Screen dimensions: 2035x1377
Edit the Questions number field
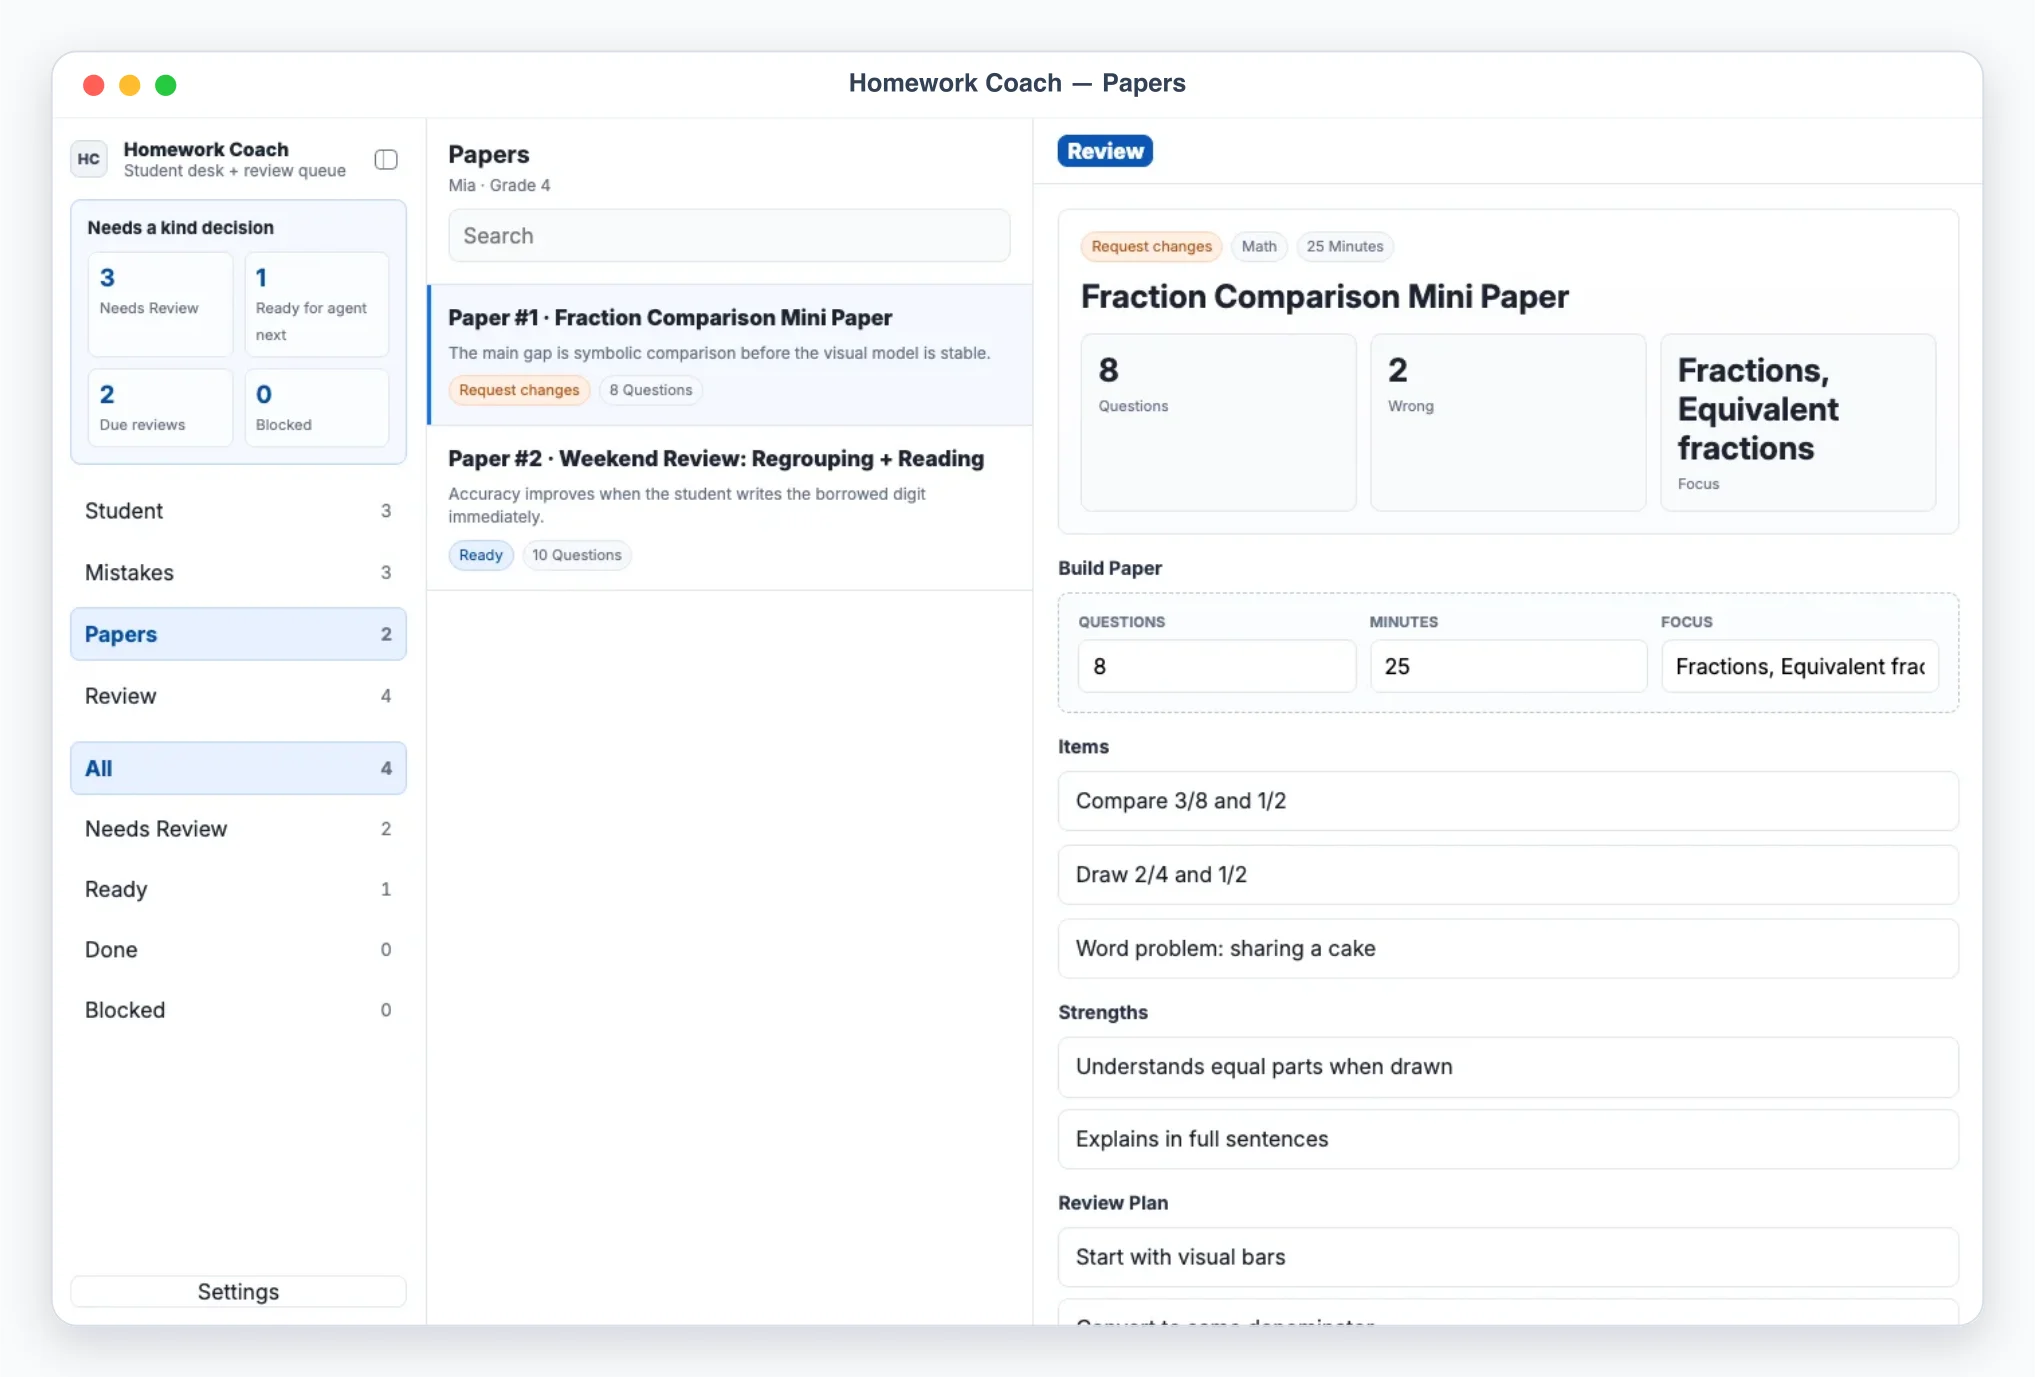1217,666
